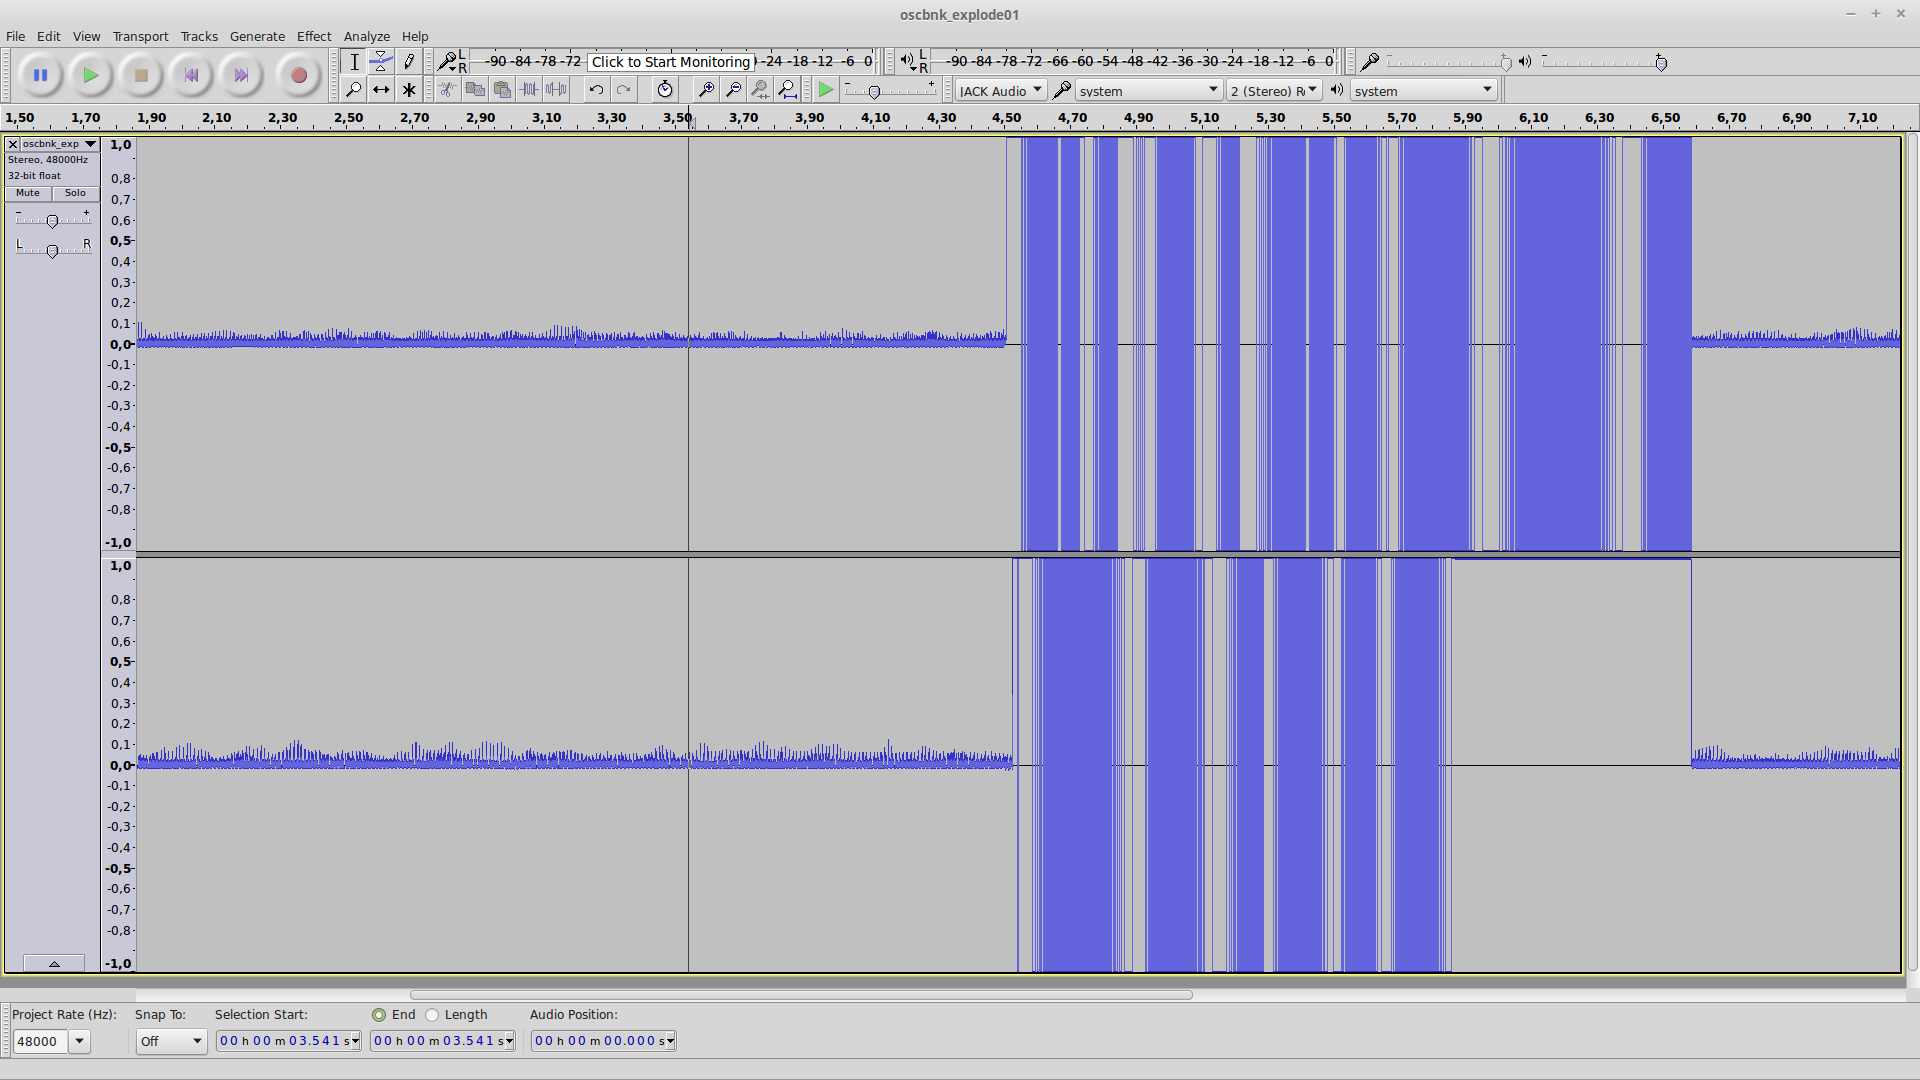Image resolution: width=1920 pixels, height=1080 pixels.
Task: Click the track gain slider
Action: point(52,220)
